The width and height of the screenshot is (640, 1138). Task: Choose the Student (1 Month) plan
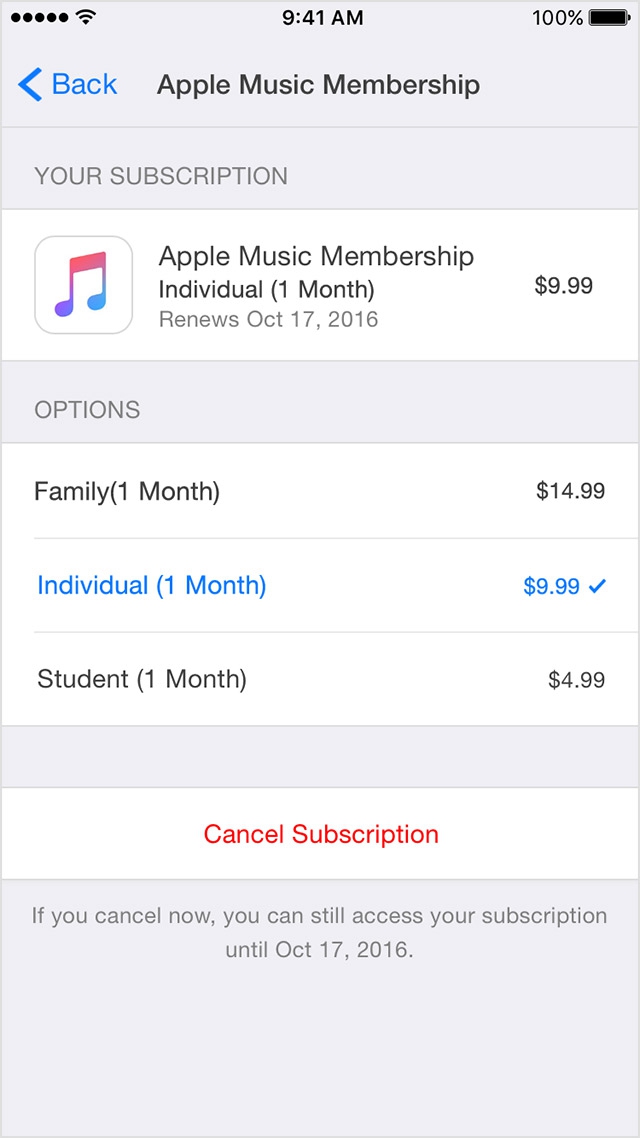(x=142, y=680)
